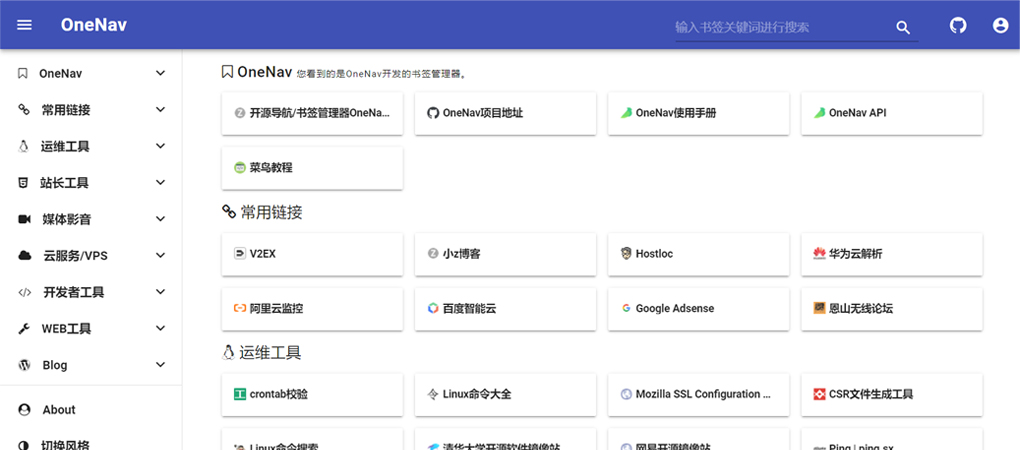1020x450 pixels.
Task: Open the 小z博客 card
Action: click(505, 254)
